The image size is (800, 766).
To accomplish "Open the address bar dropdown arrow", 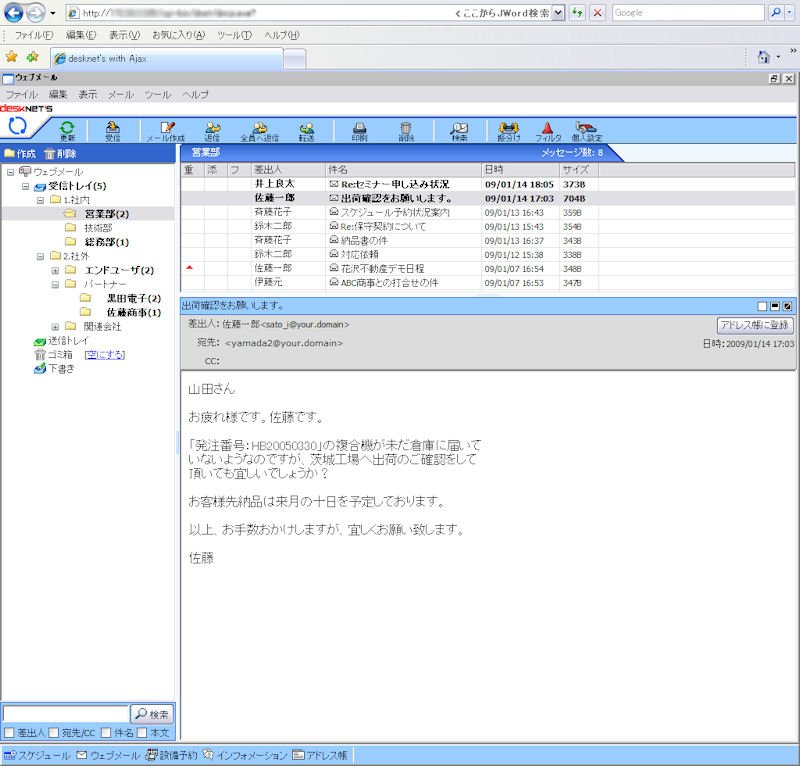I will coord(559,13).
